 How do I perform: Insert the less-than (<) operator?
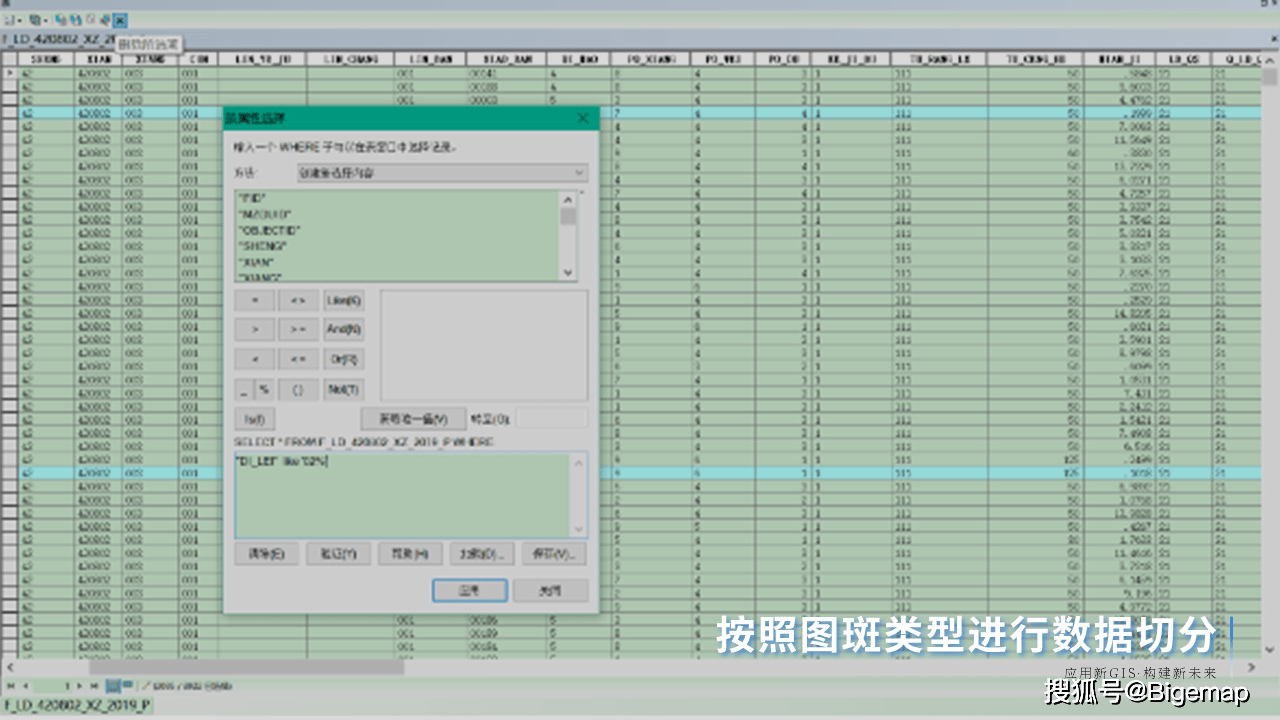click(255, 358)
